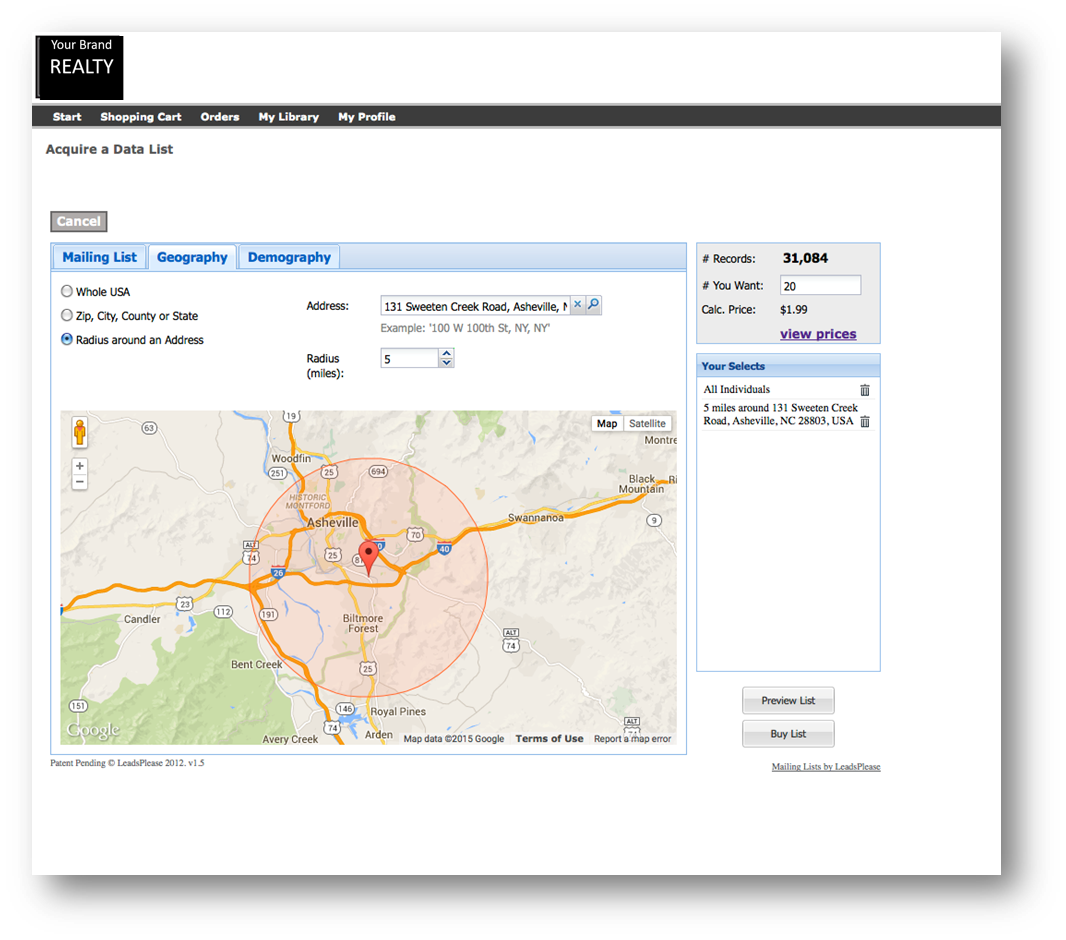The image size is (1066, 940).
Task: Open the Mailing Lists by LeadsPlease link
Action: 826,767
